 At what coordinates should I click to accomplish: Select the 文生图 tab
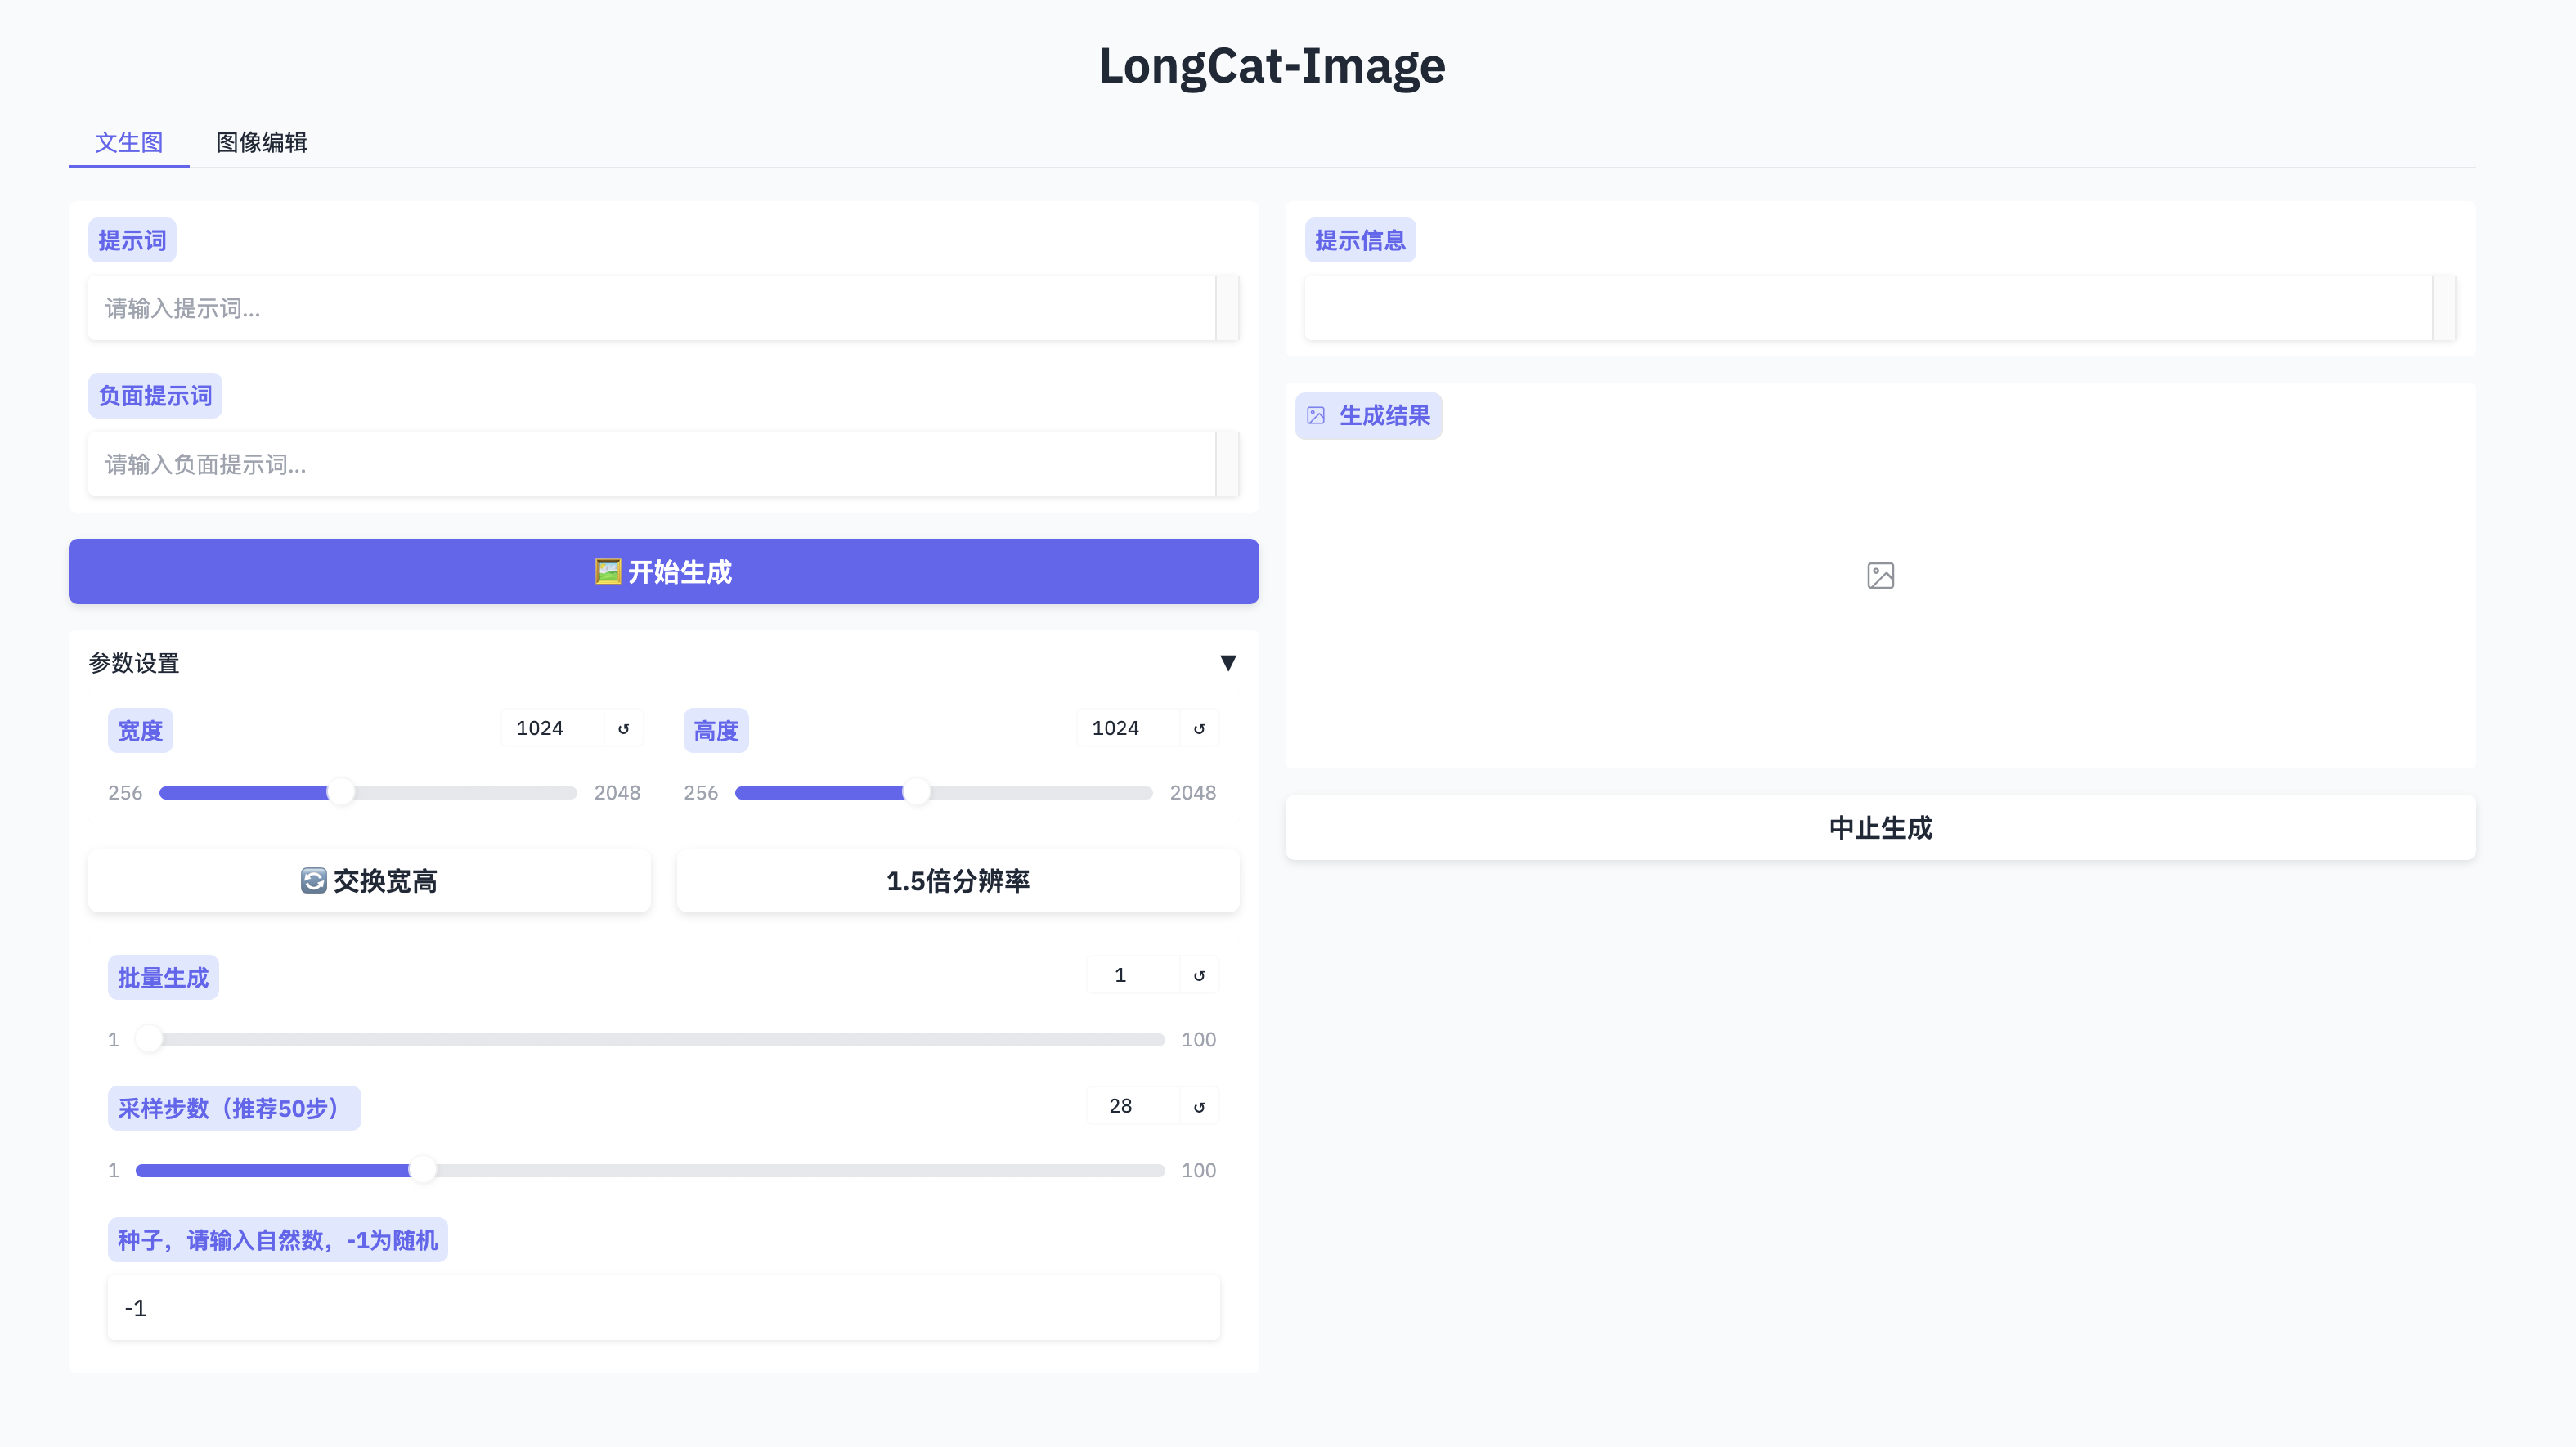[129, 142]
